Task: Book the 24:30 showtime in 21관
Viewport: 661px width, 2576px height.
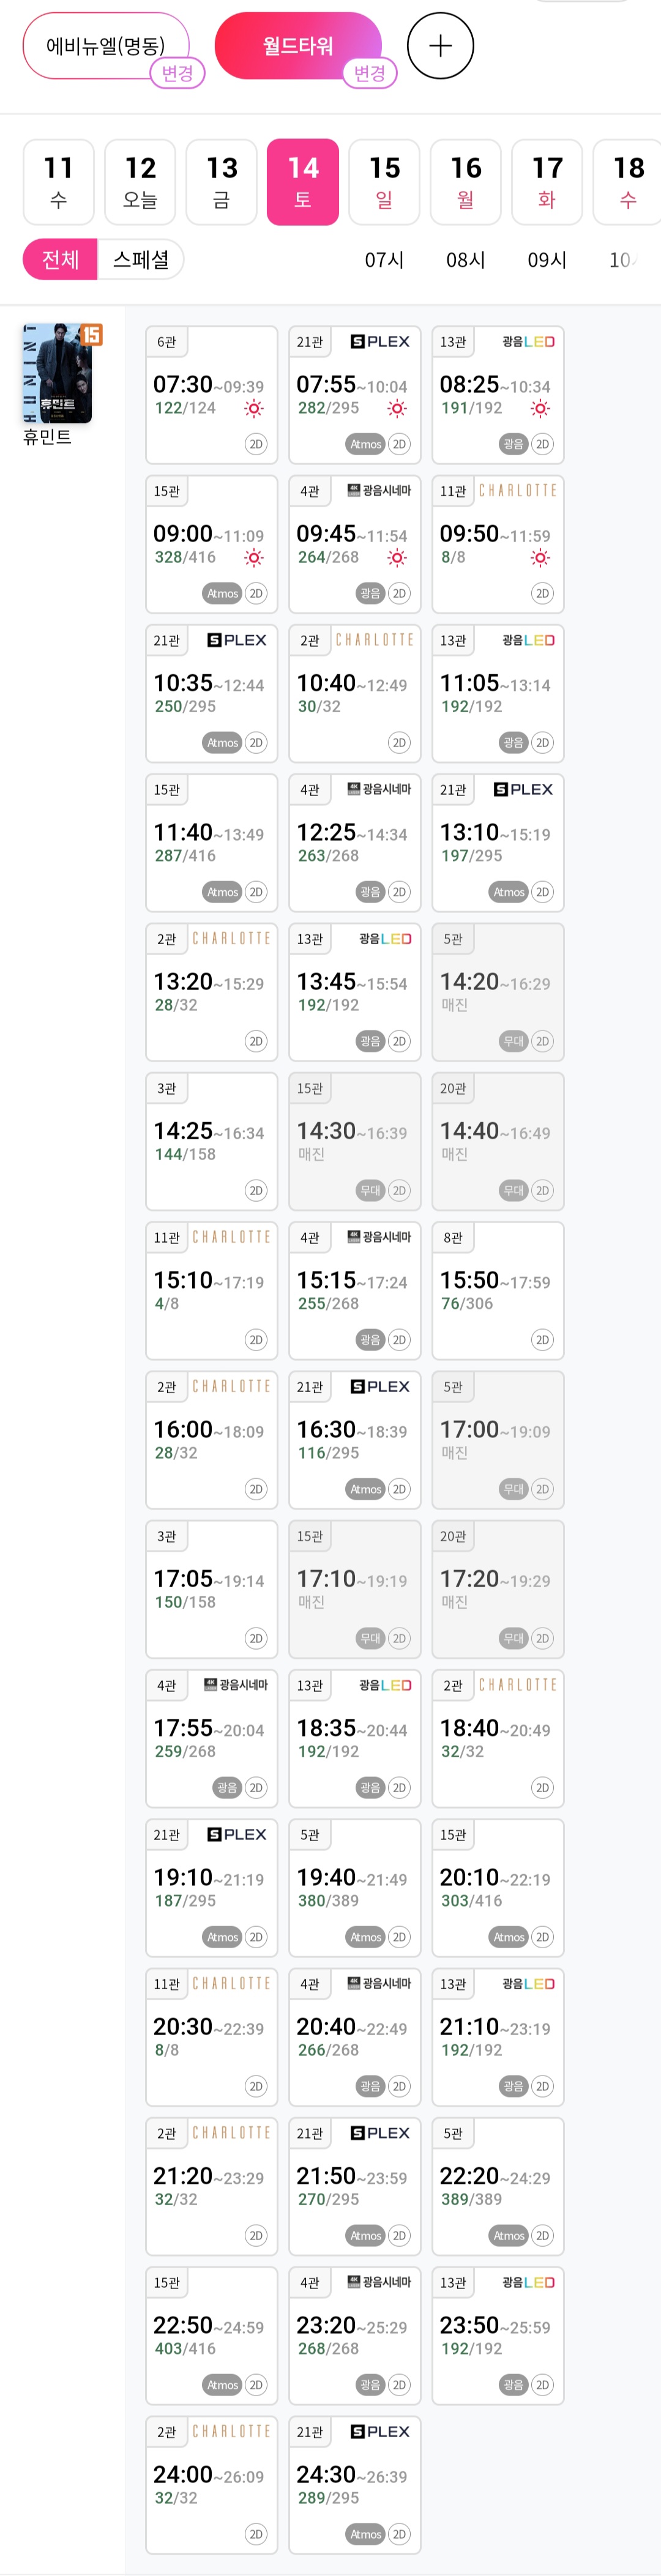Action: click(x=354, y=2484)
